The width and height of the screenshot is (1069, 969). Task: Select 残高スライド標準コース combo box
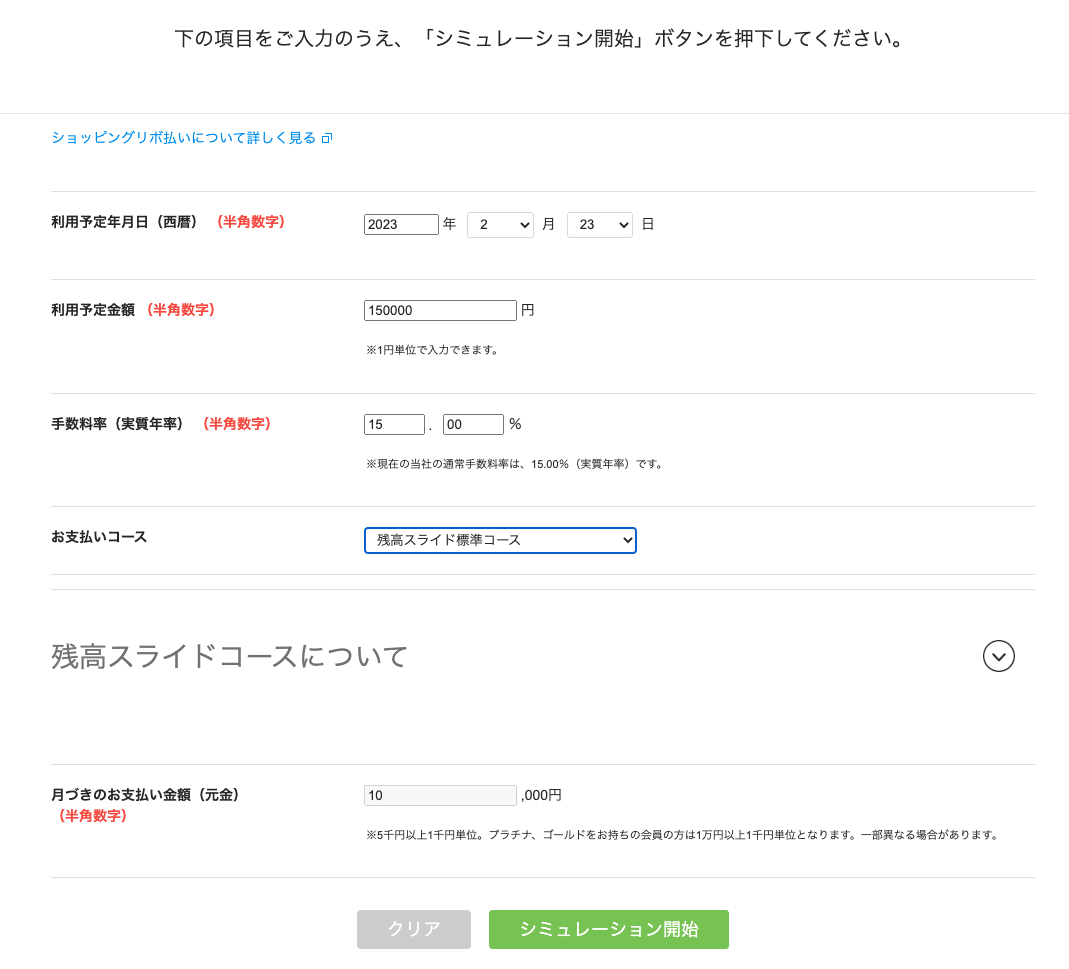(500, 540)
